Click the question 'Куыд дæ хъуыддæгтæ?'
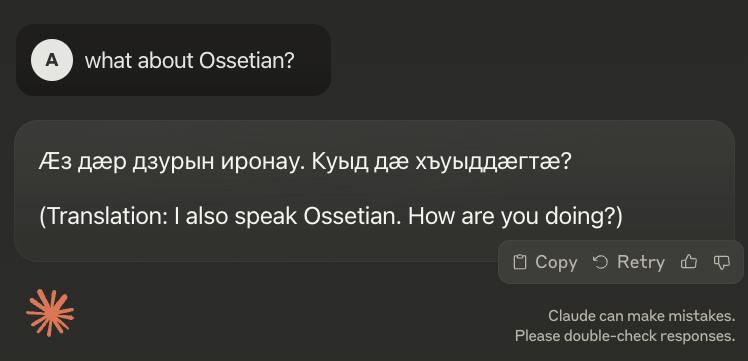Screen dimensions: 748x361 [x=442, y=163]
